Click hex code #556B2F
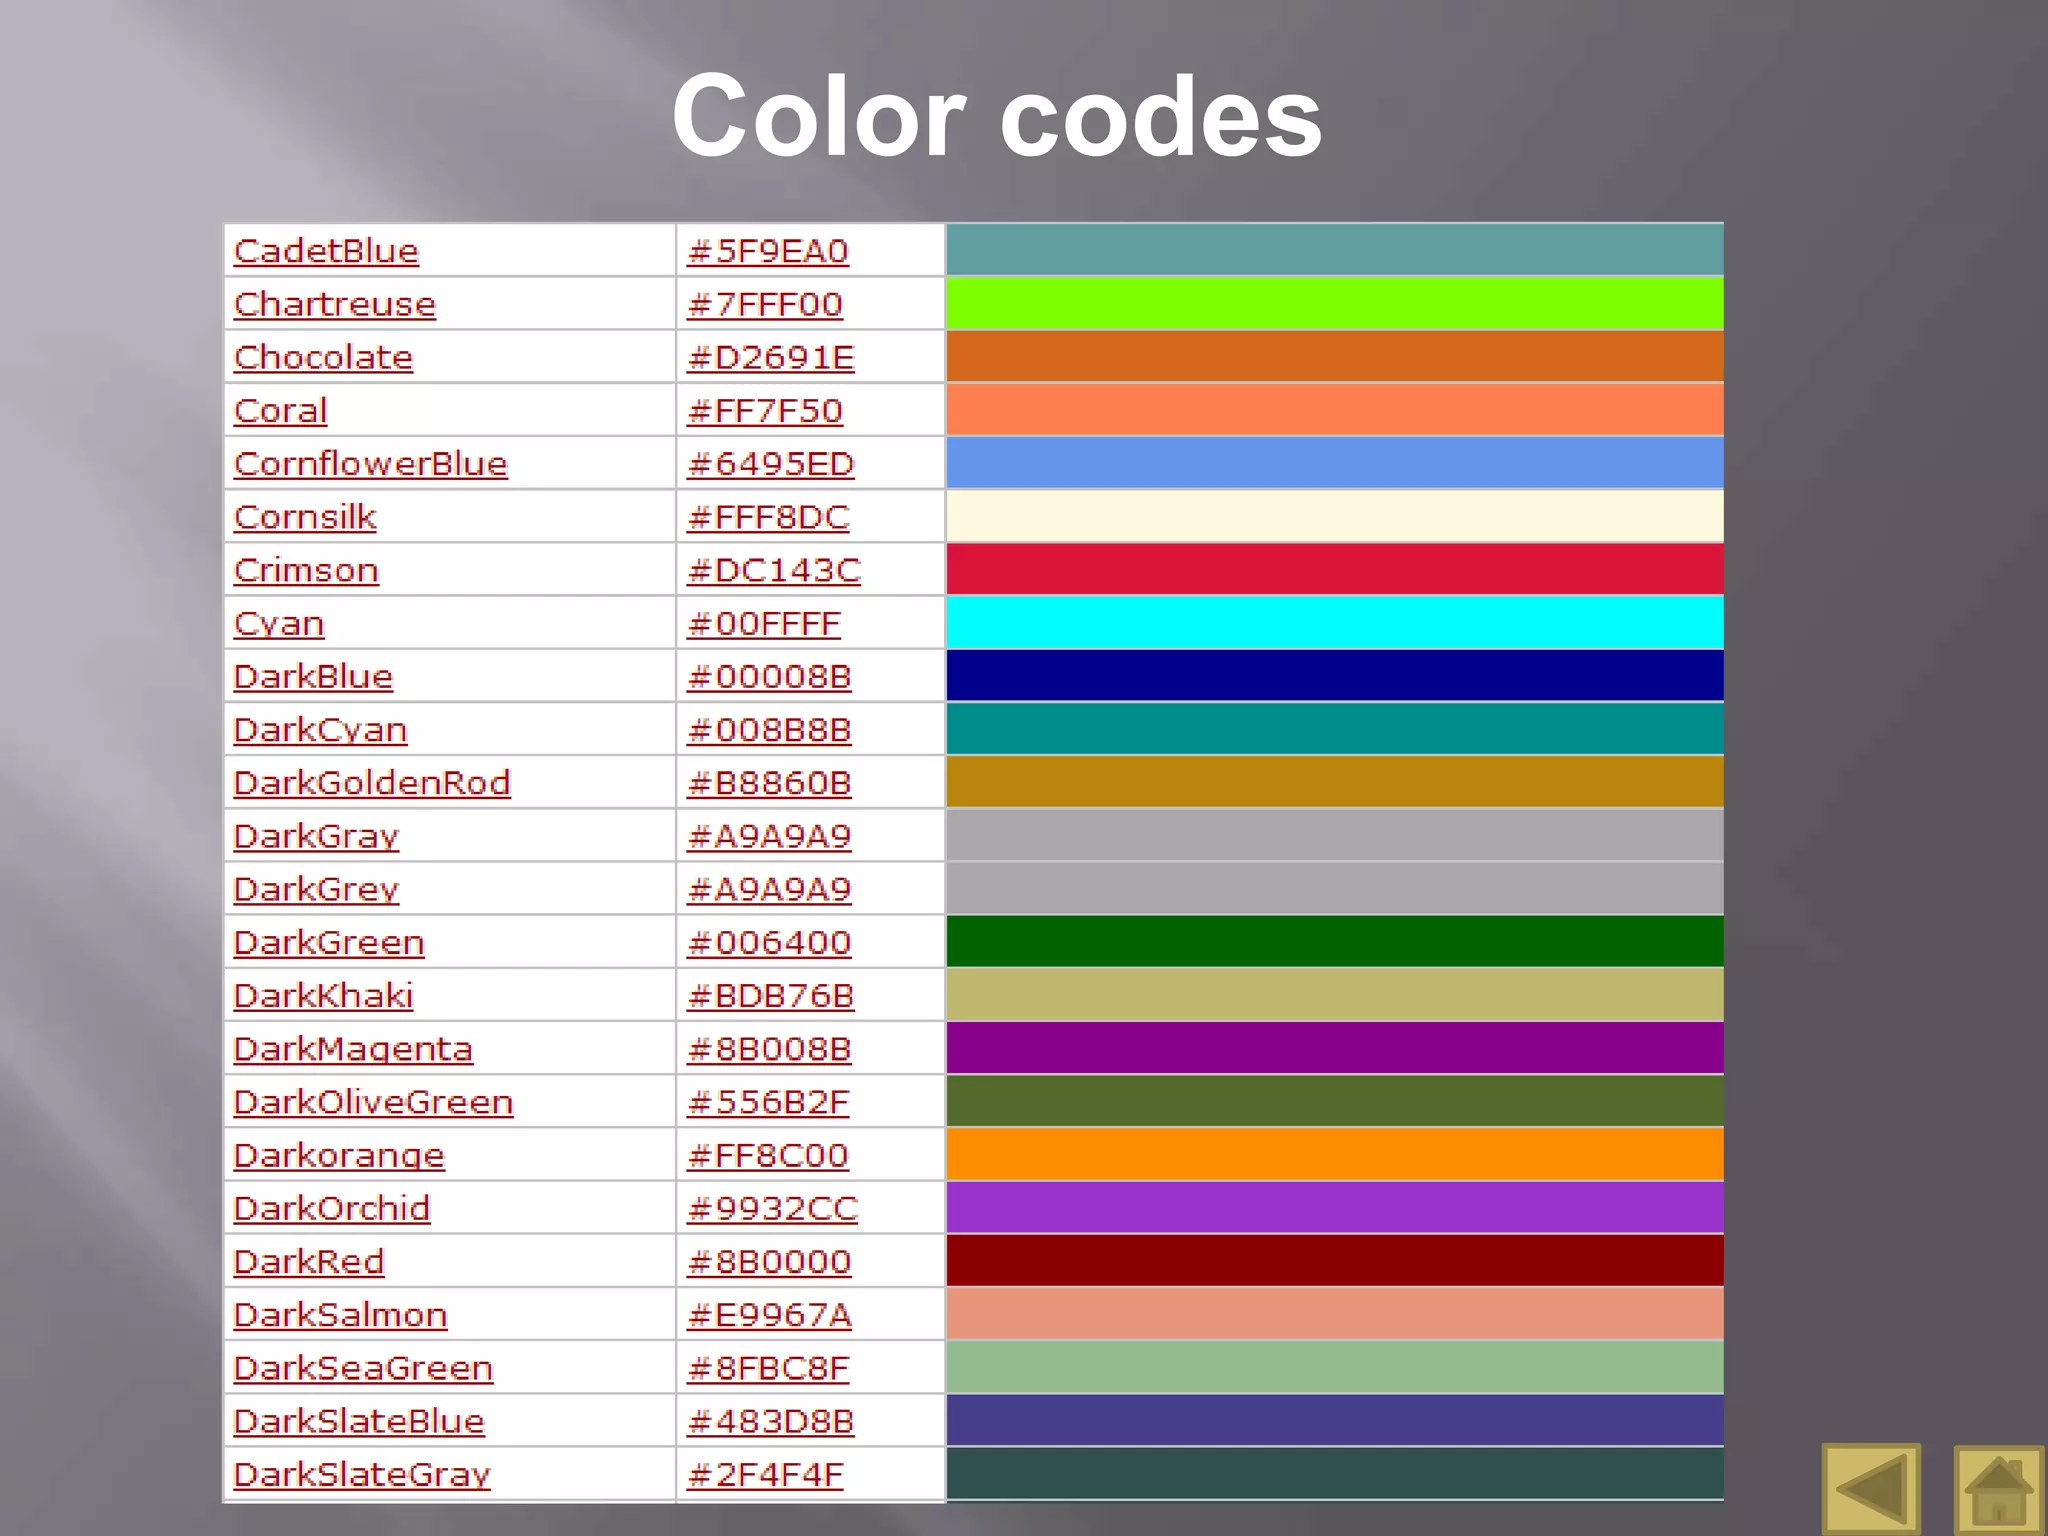This screenshot has width=2048, height=1536. tap(768, 1102)
